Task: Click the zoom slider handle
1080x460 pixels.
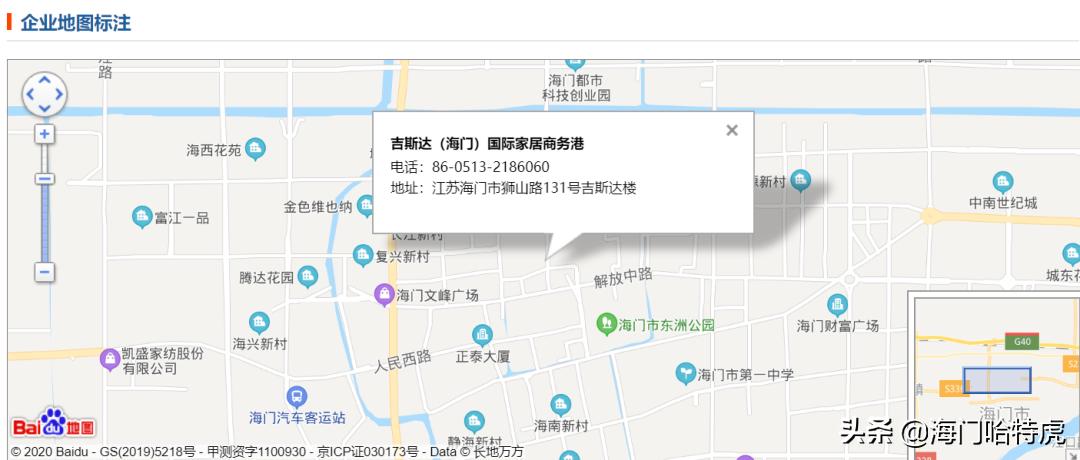Action: pyautogui.click(x=45, y=179)
